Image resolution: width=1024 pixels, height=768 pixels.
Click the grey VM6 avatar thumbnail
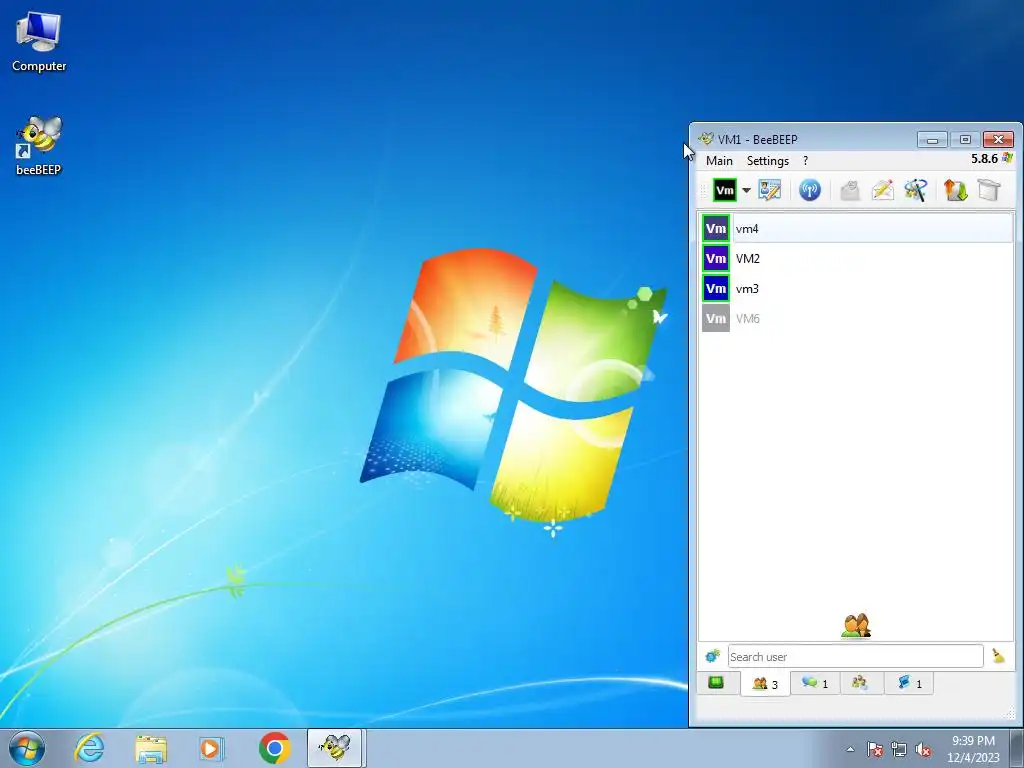coord(716,319)
